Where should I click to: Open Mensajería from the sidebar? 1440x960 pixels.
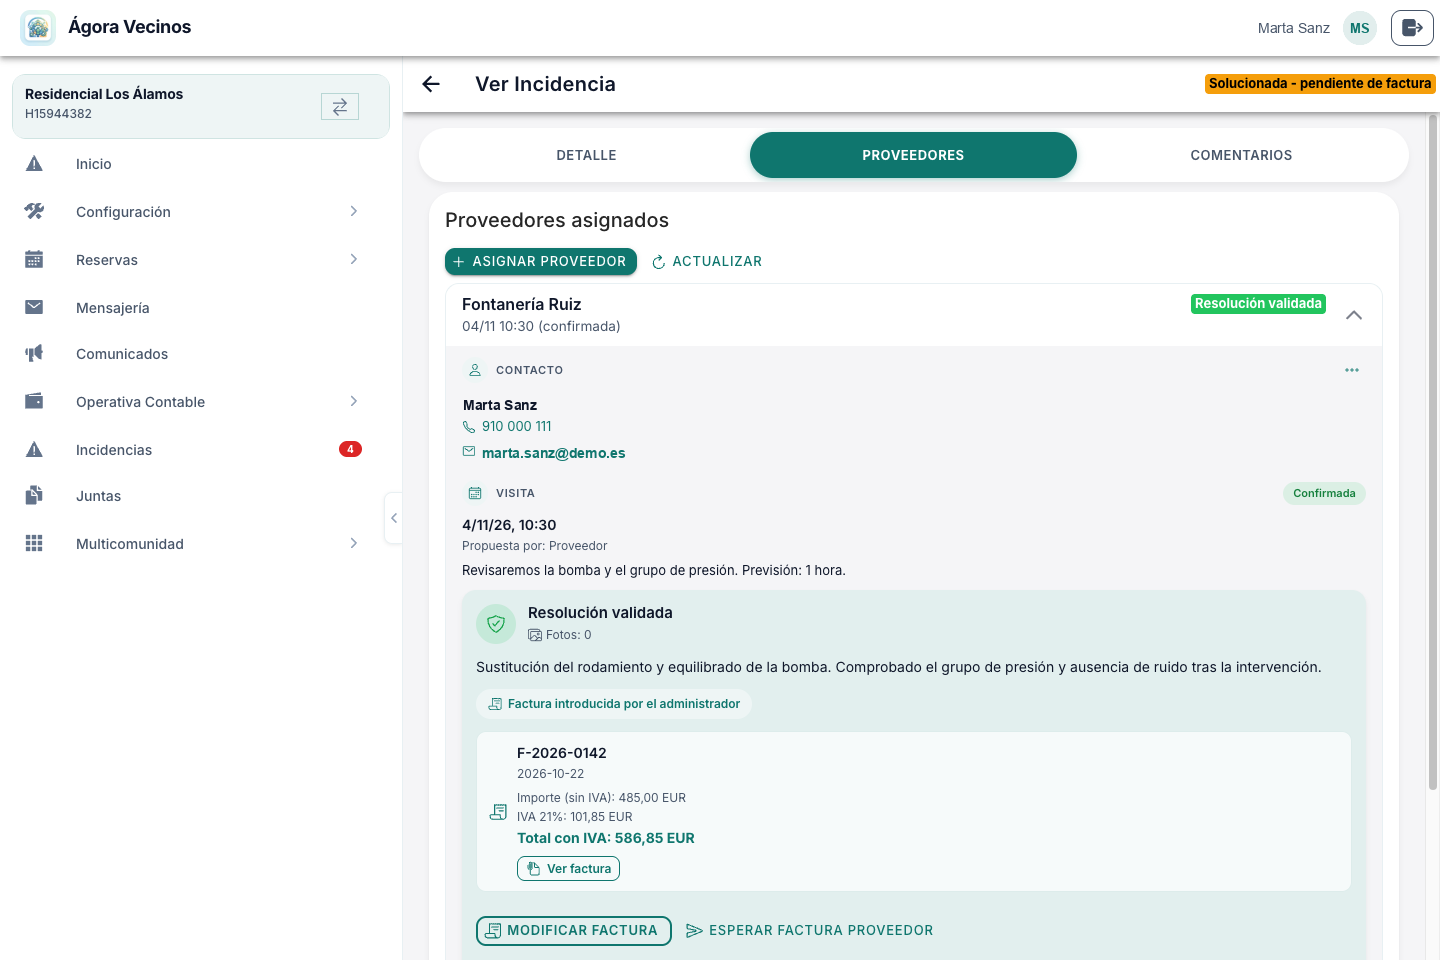[x=200, y=307]
